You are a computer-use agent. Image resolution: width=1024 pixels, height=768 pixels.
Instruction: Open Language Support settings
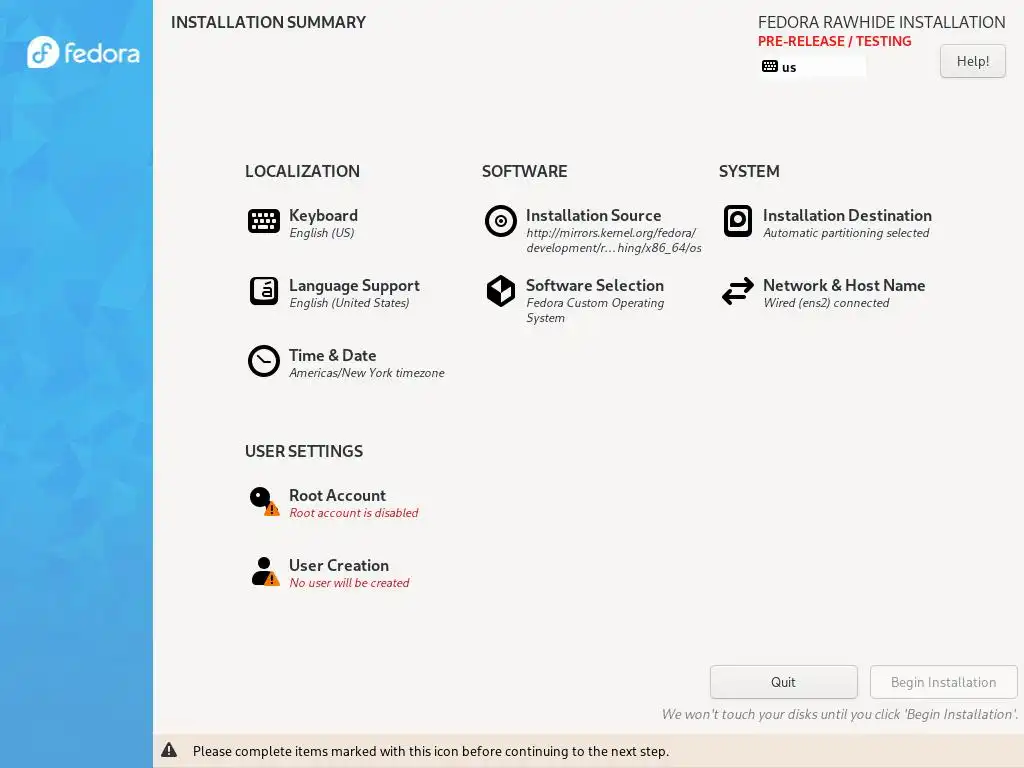355,285
